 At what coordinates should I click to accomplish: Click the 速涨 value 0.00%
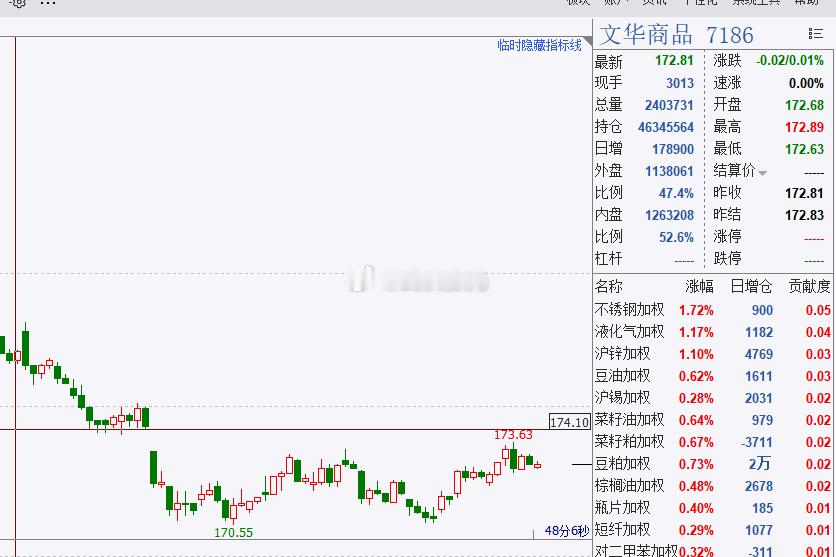[x=806, y=84]
